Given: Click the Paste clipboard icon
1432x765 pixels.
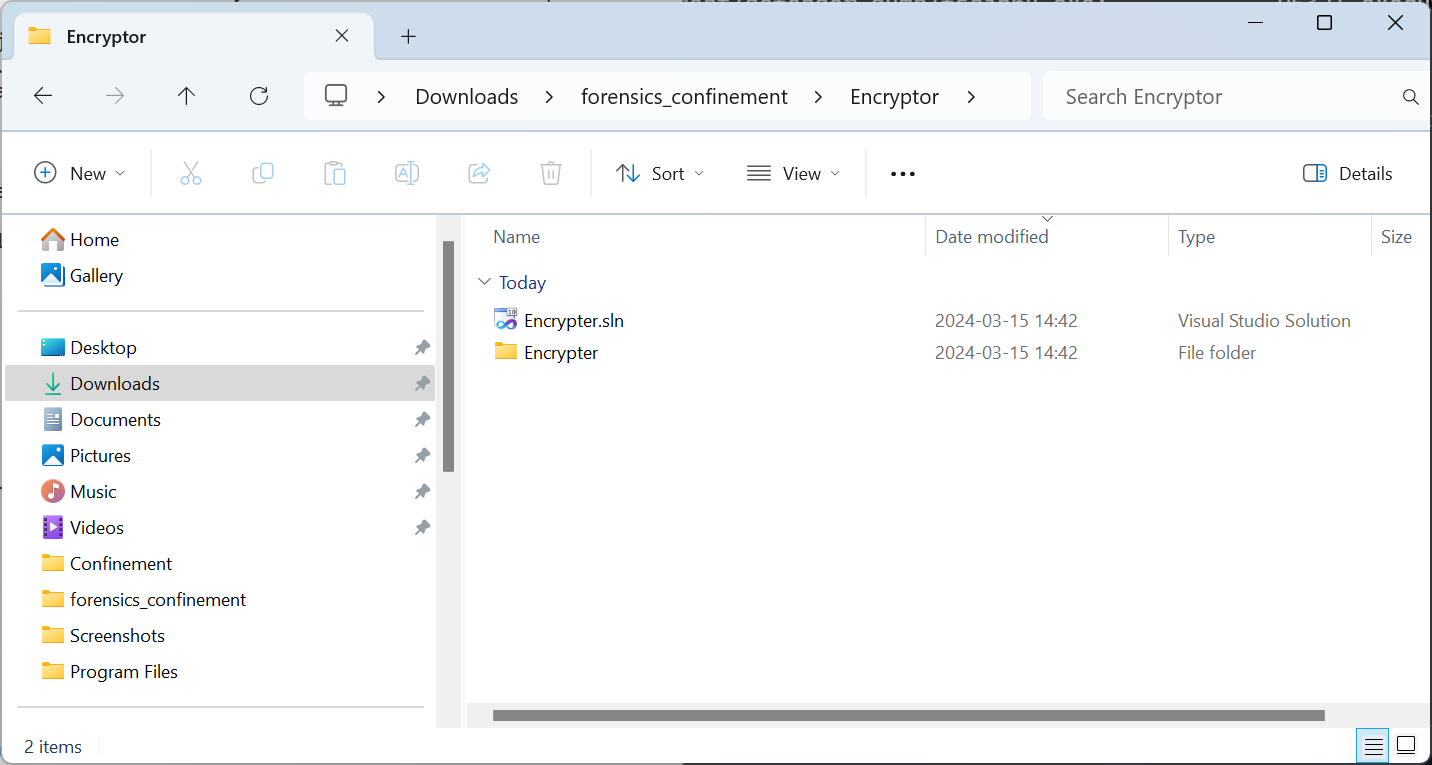Looking at the screenshot, I should point(335,173).
